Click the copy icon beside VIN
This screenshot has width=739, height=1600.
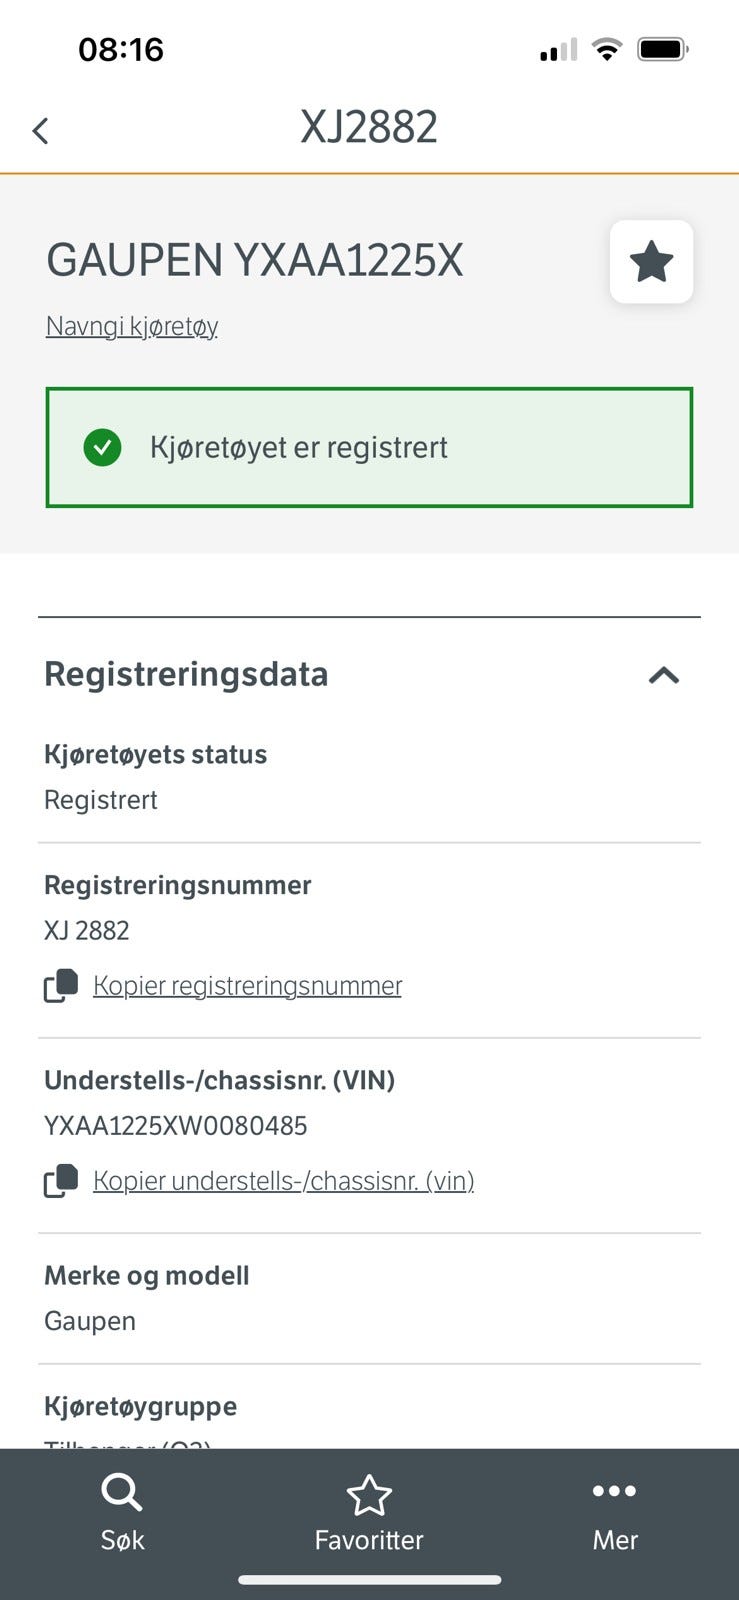tap(60, 1181)
